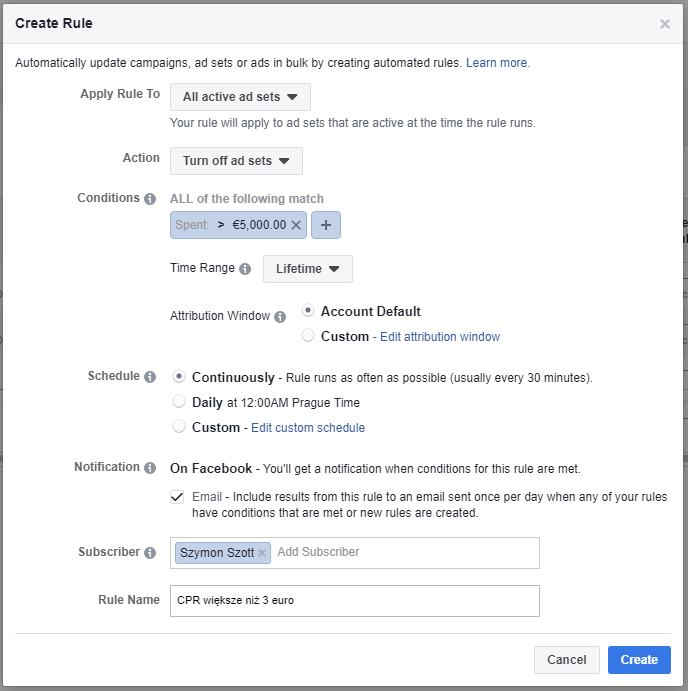Uncheck the Email notification checkbox
The width and height of the screenshot is (688, 691).
pyautogui.click(x=177, y=496)
